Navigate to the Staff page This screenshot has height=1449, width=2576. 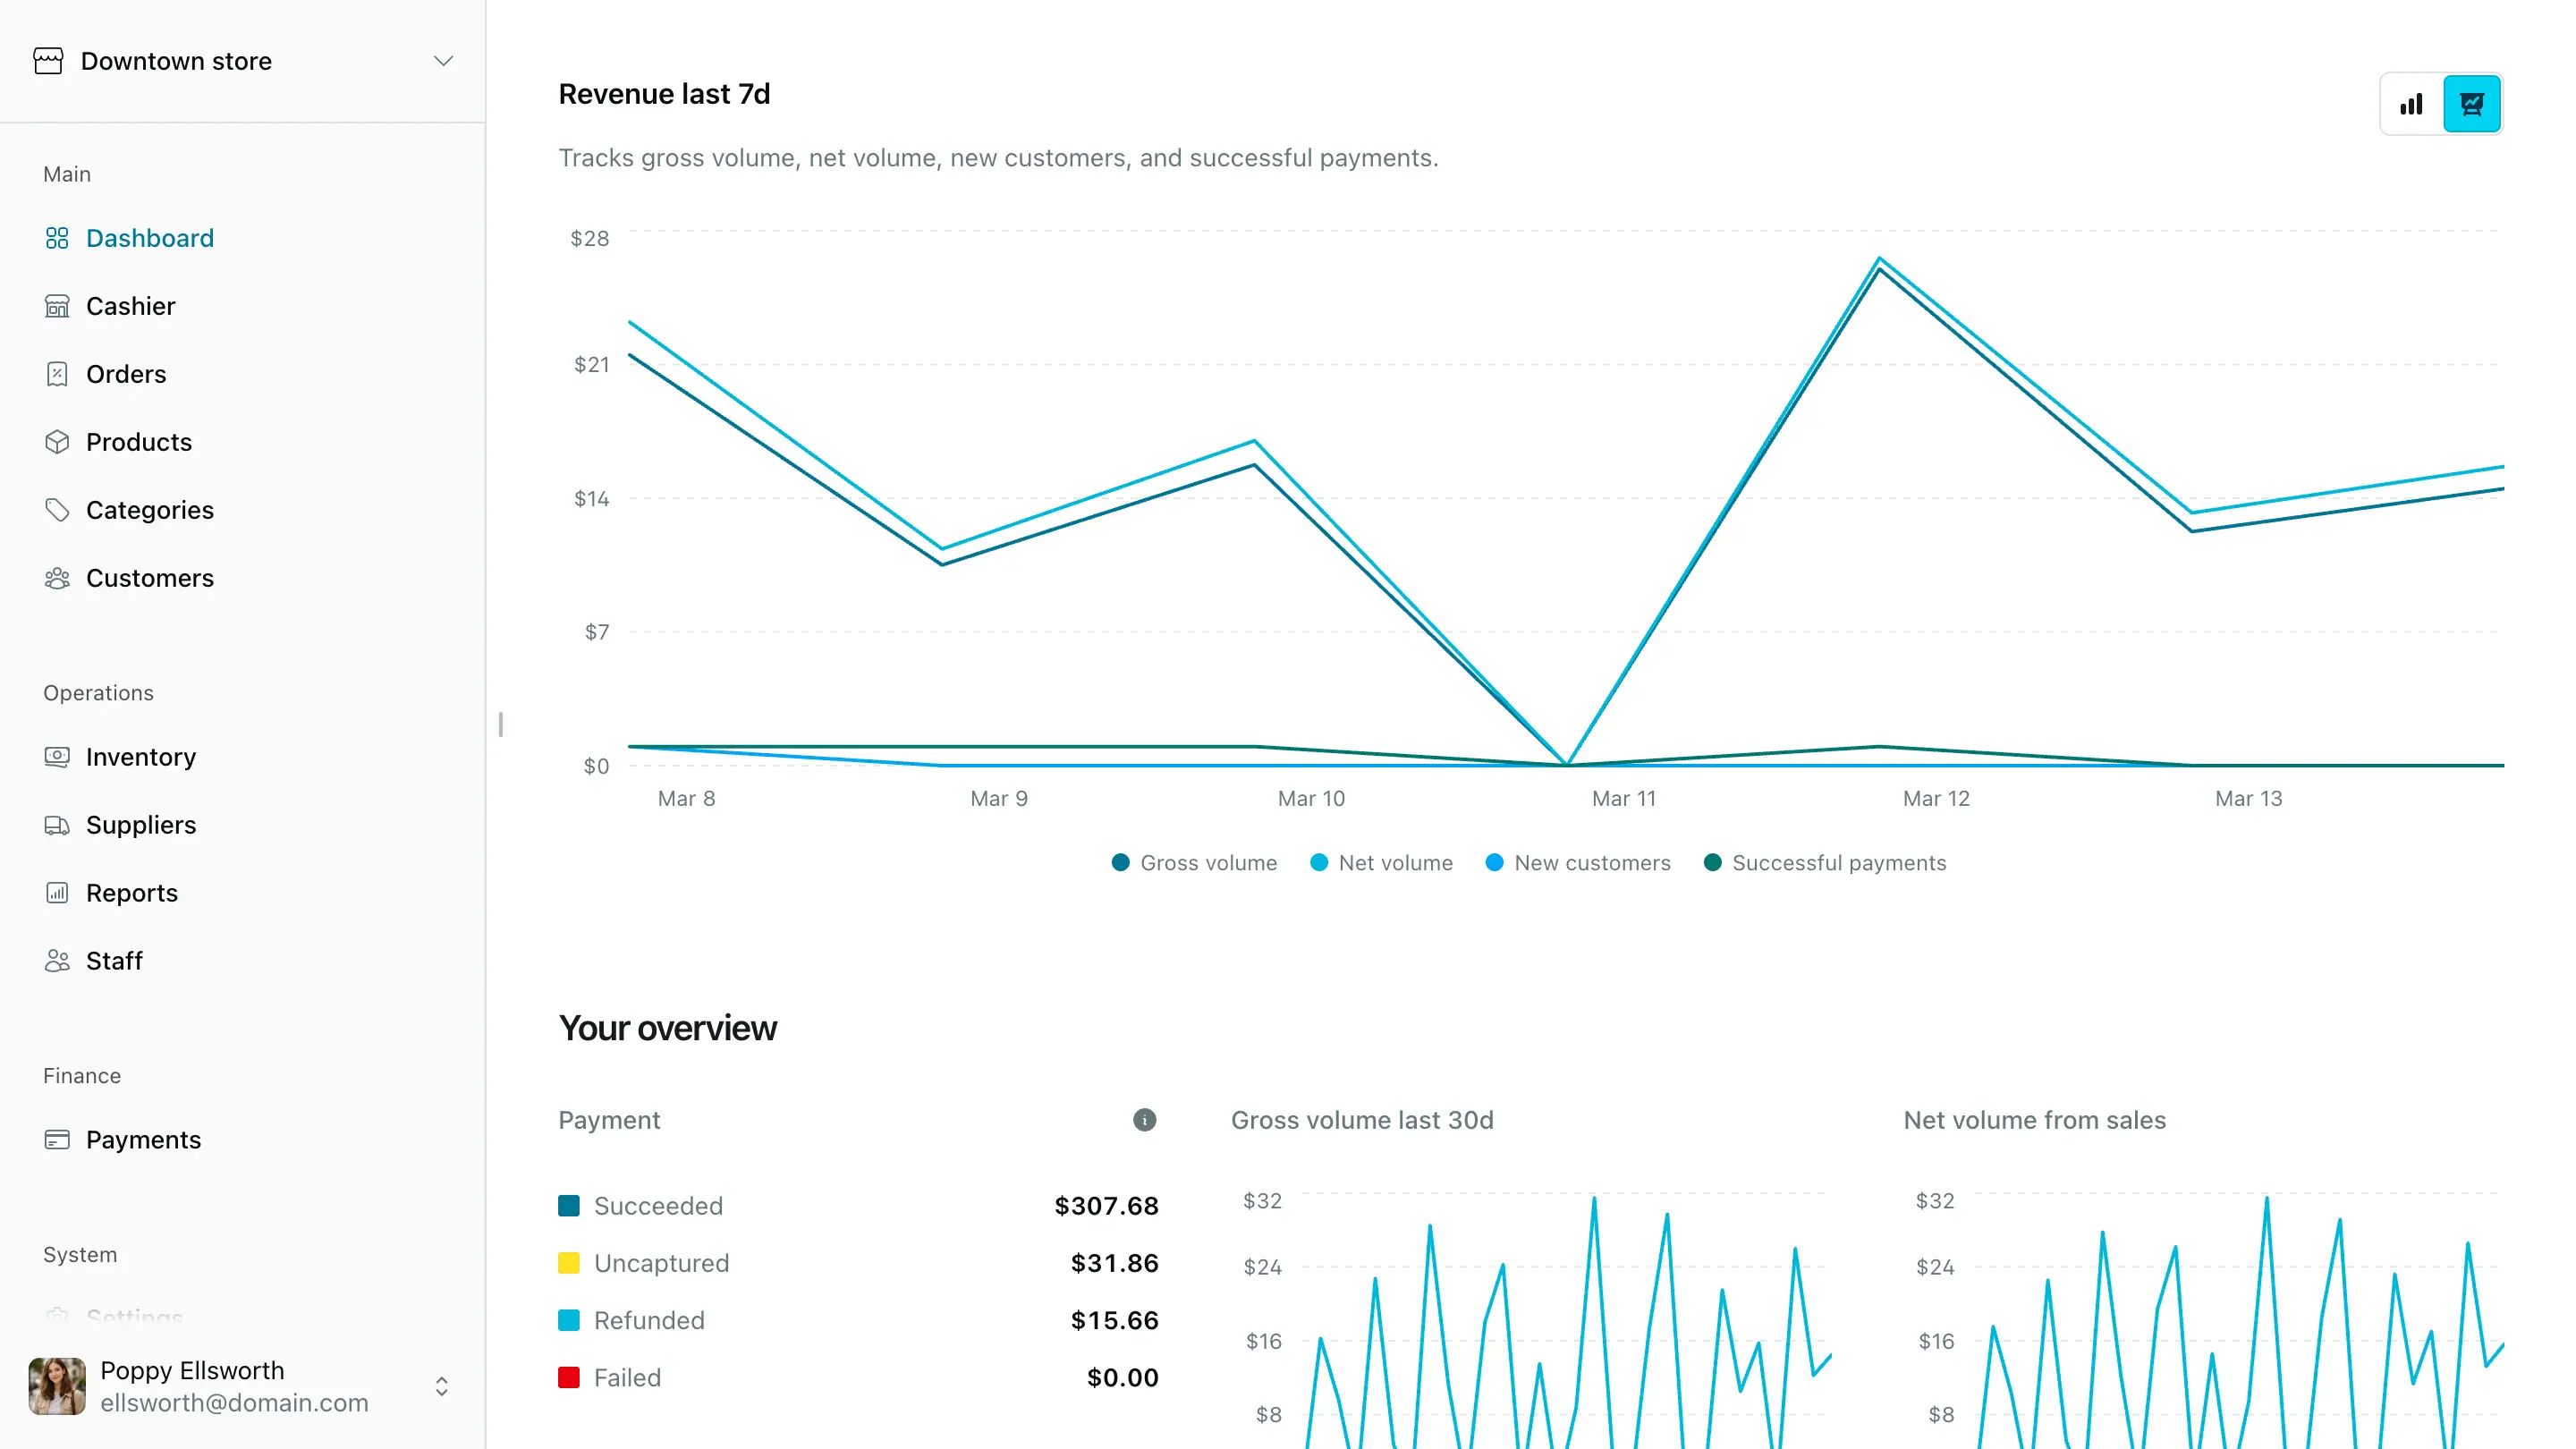(x=114, y=961)
